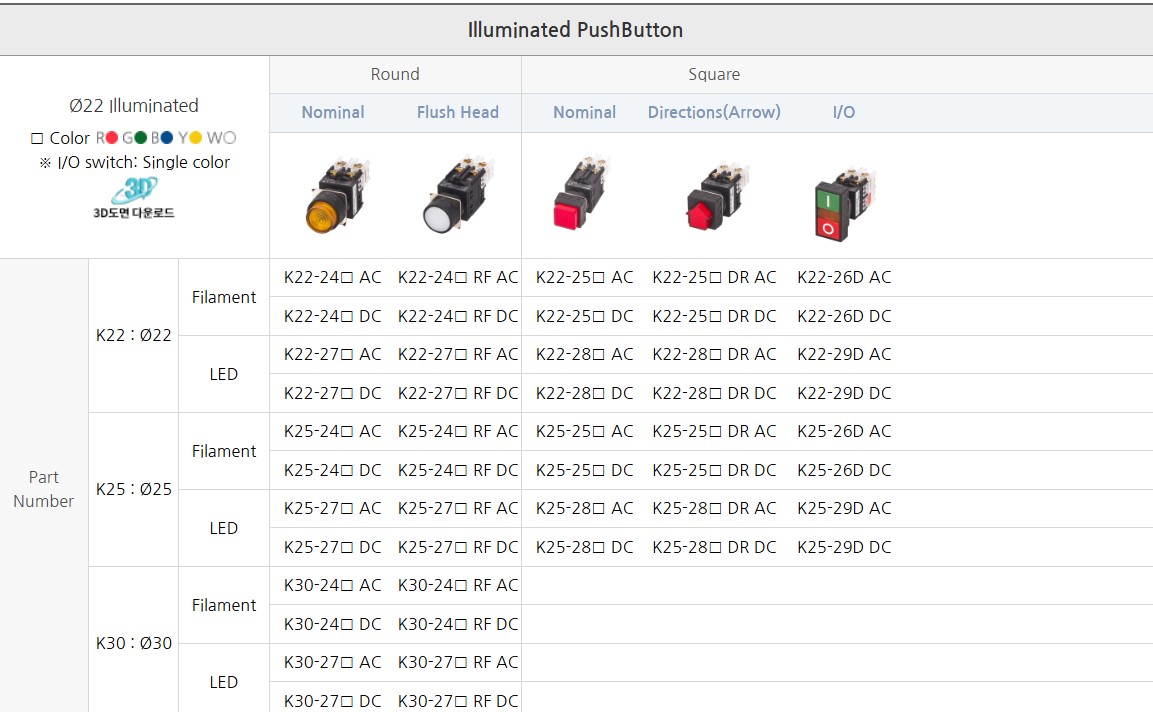Click the yellow color dot
This screenshot has height=712, width=1153.
[x=196, y=138]
